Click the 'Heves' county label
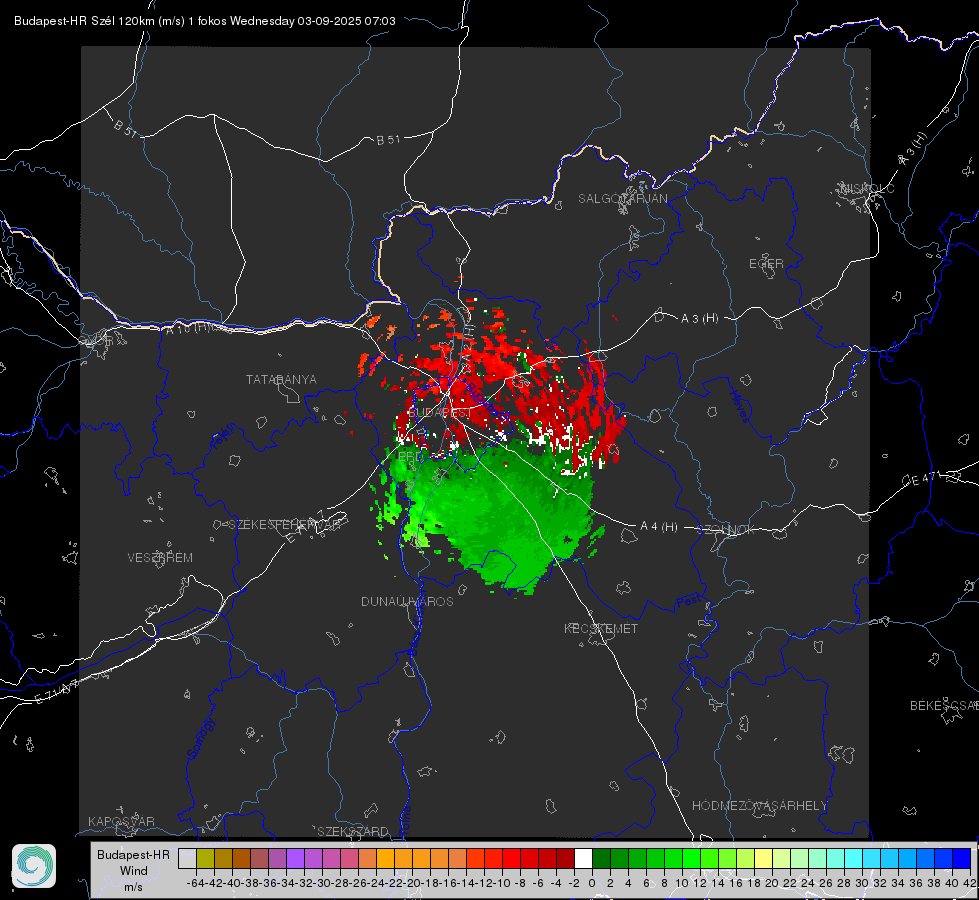The height and width of the screenshot is (900, 979). pyautogui.click(x=739, y=407)
